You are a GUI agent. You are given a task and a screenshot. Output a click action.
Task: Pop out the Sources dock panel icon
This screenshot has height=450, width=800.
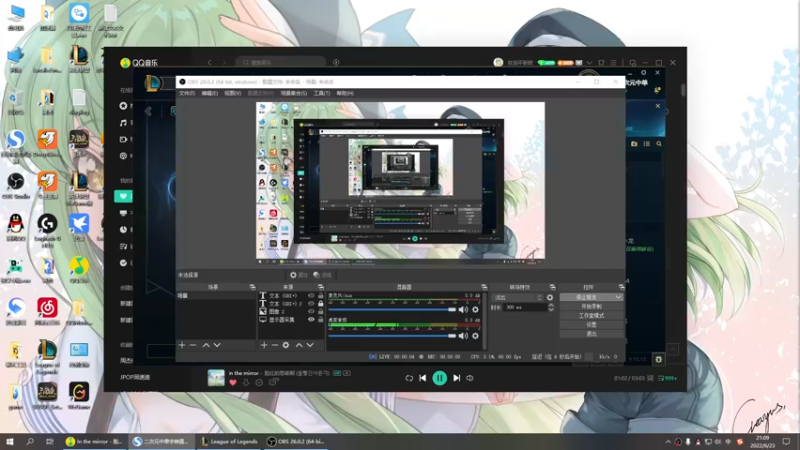(x=320, y=287)
